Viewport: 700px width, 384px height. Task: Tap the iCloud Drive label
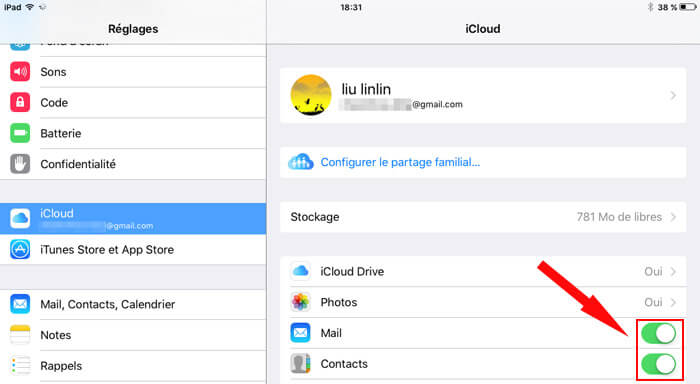352,271
